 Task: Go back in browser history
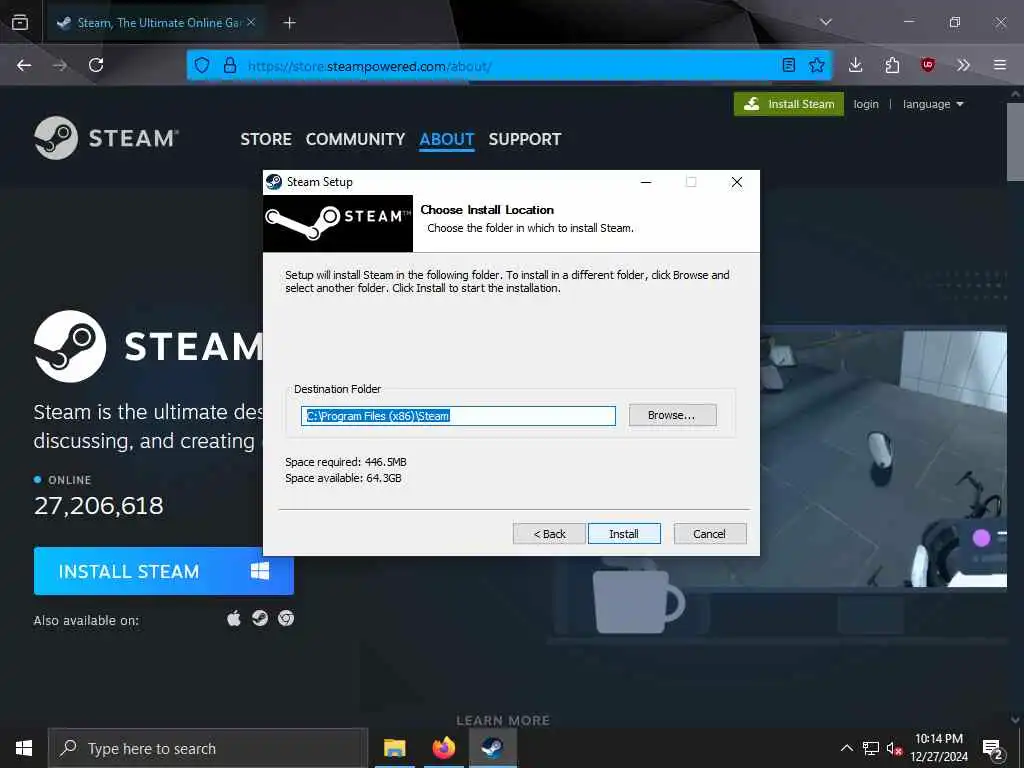tap(24, 65)
